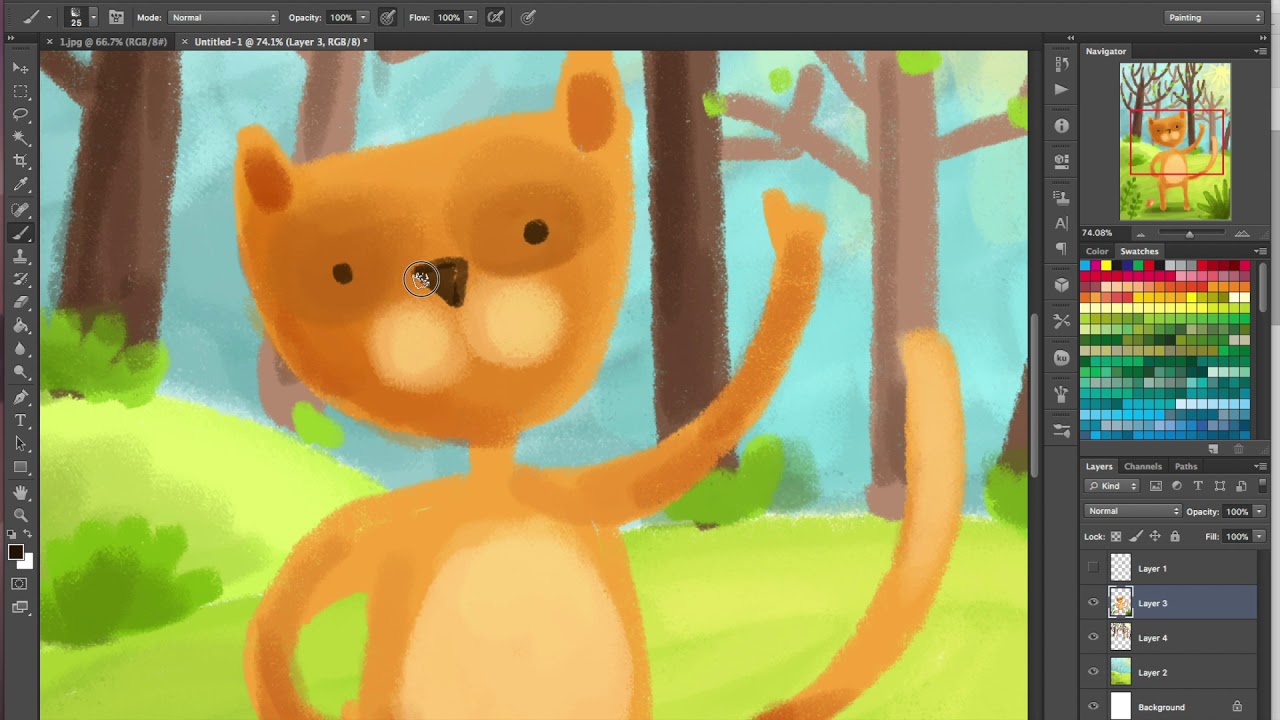1280x720 pixels.
Task: Open the brush Opacity slider arrow
Action: [363, 17]
